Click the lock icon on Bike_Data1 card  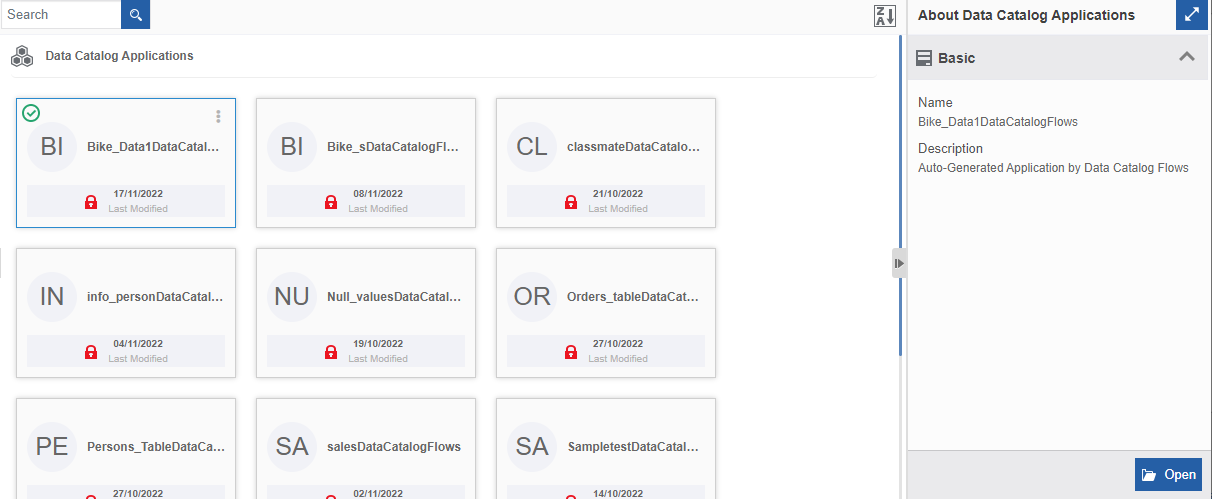[x=91, y=202]
